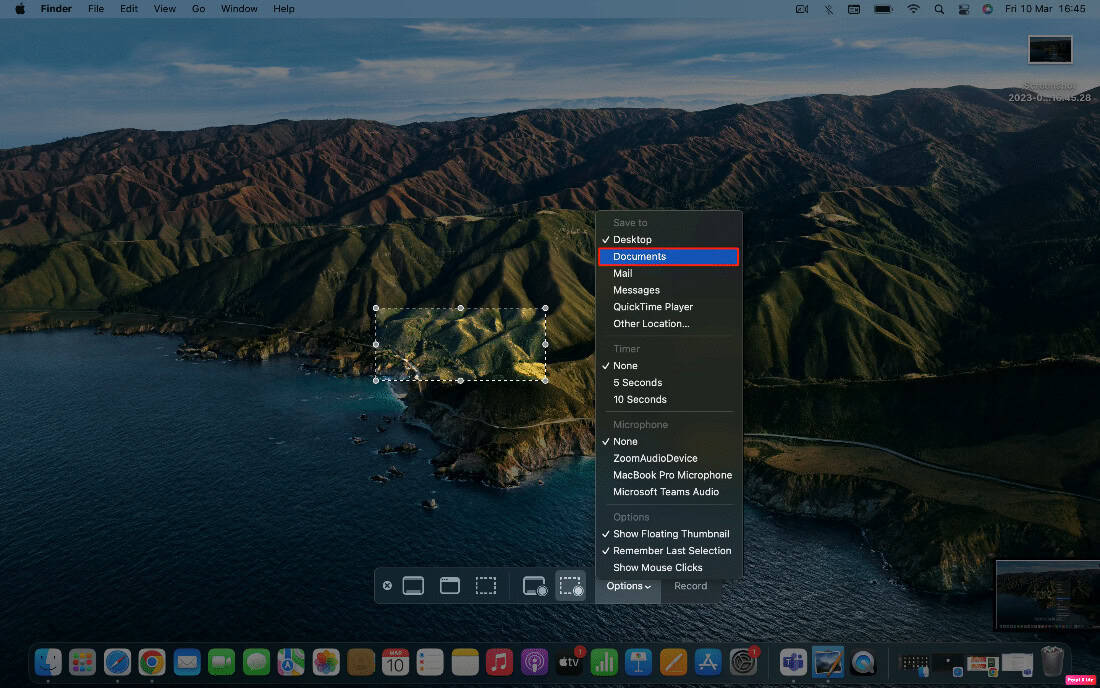Open the Apple menu
1100x688 pixels.
click(x=20, y=9)
